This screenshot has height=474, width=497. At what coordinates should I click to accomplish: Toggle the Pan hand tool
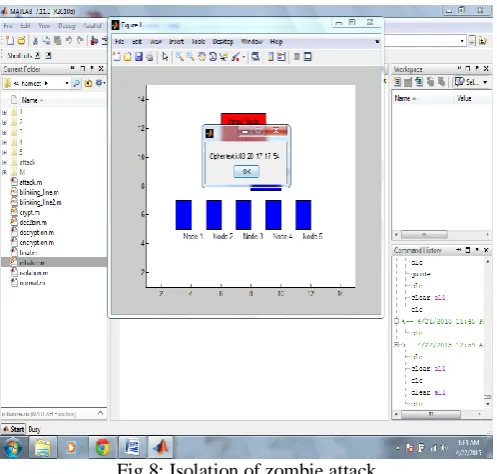click(x=202, y=57)
